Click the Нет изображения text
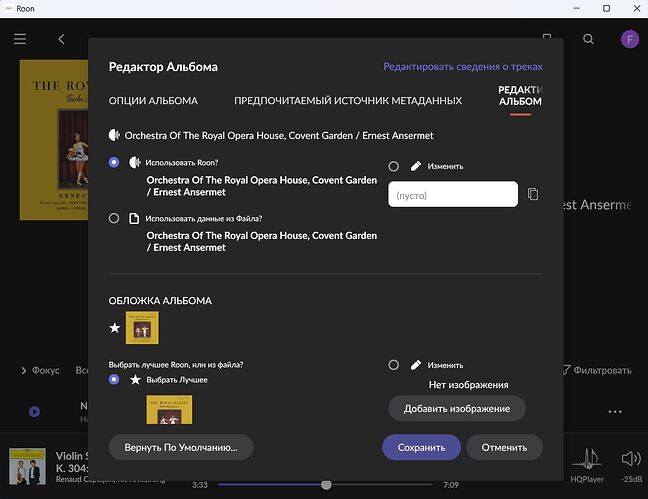This screenshot has width=648, height=499. coord(469,385)
